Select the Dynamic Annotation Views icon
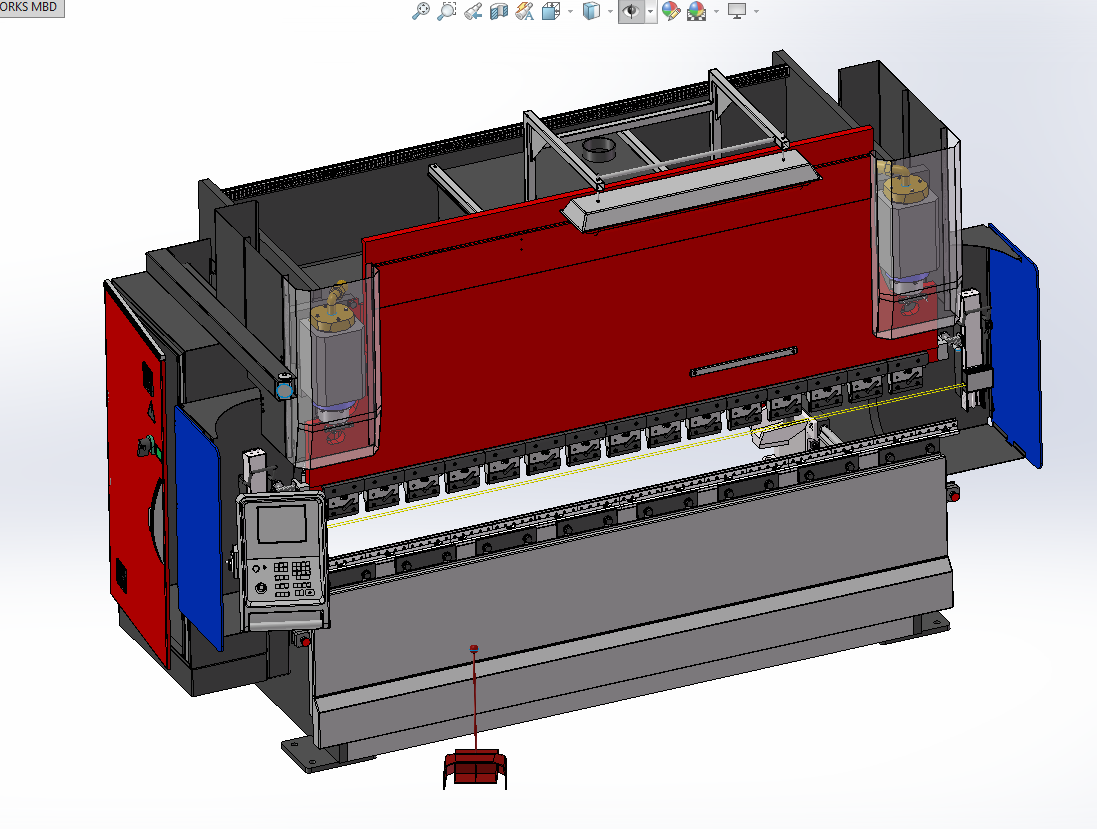 pos(524,11)
